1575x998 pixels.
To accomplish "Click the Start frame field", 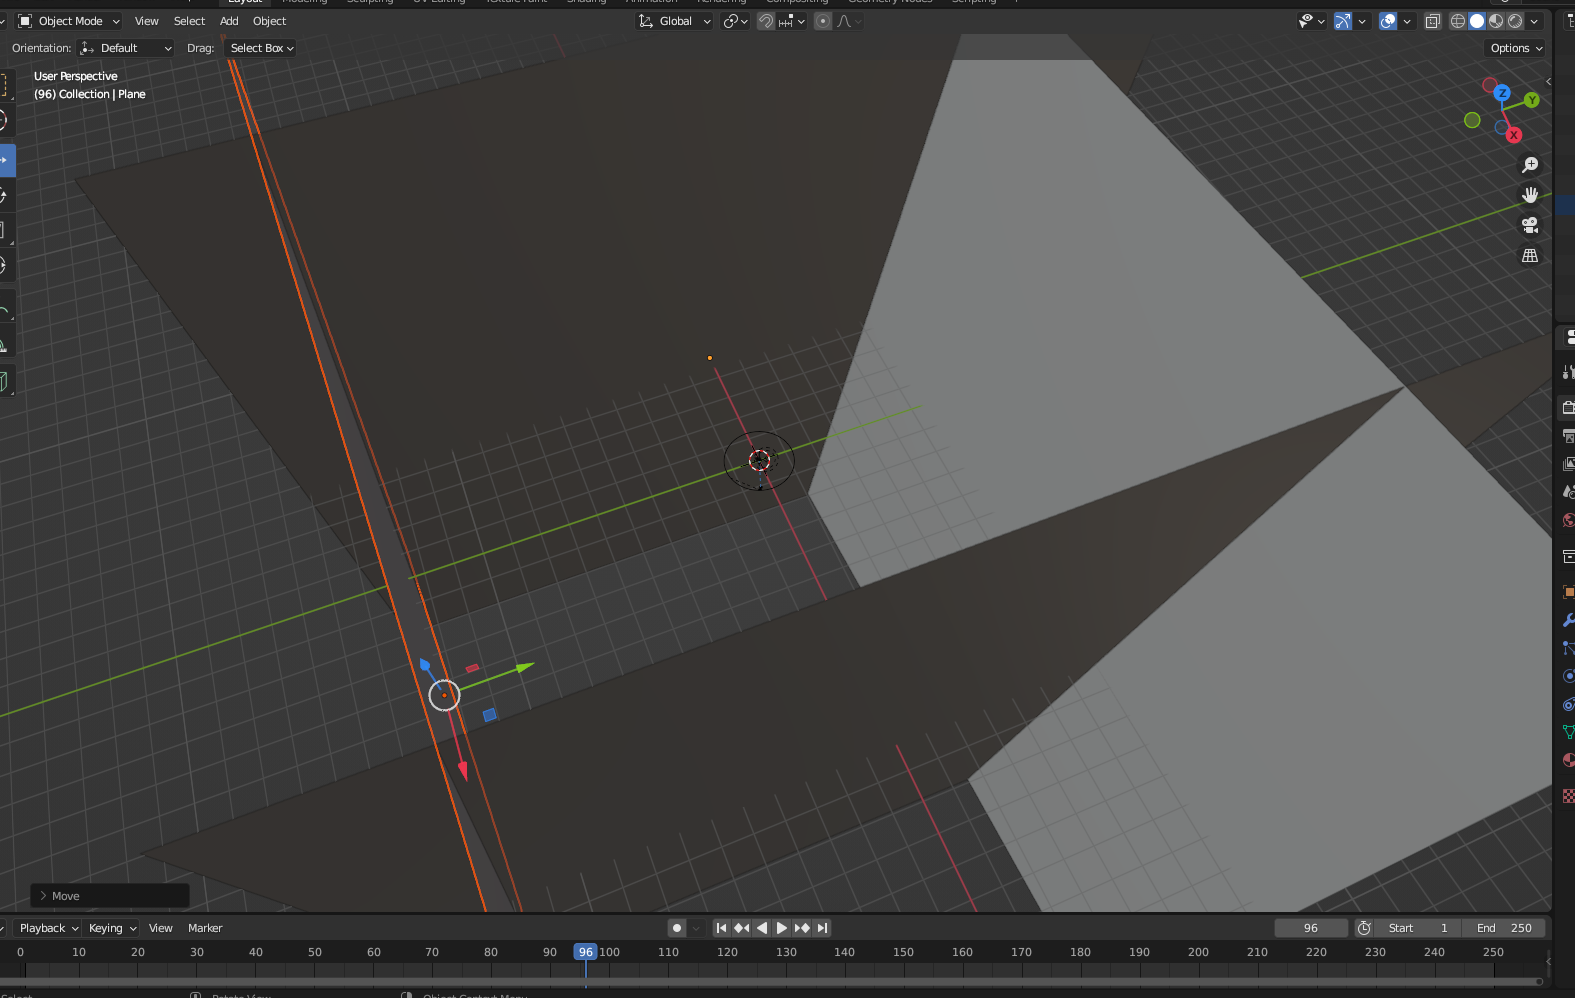I will pos(1418,928).
